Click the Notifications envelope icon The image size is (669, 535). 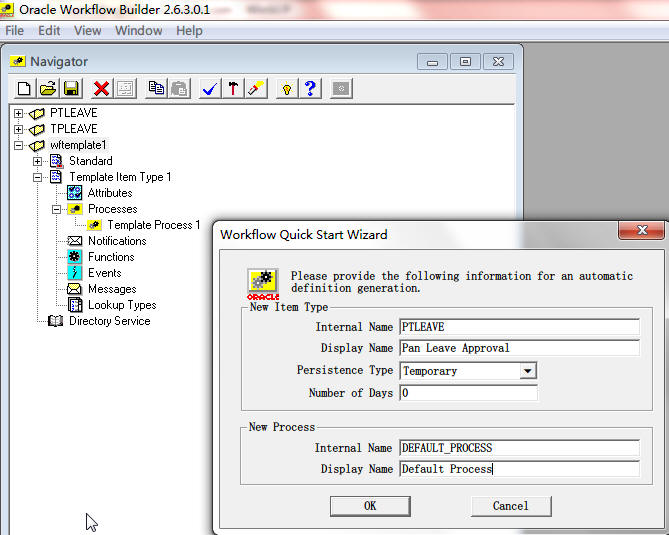[75, 241]
